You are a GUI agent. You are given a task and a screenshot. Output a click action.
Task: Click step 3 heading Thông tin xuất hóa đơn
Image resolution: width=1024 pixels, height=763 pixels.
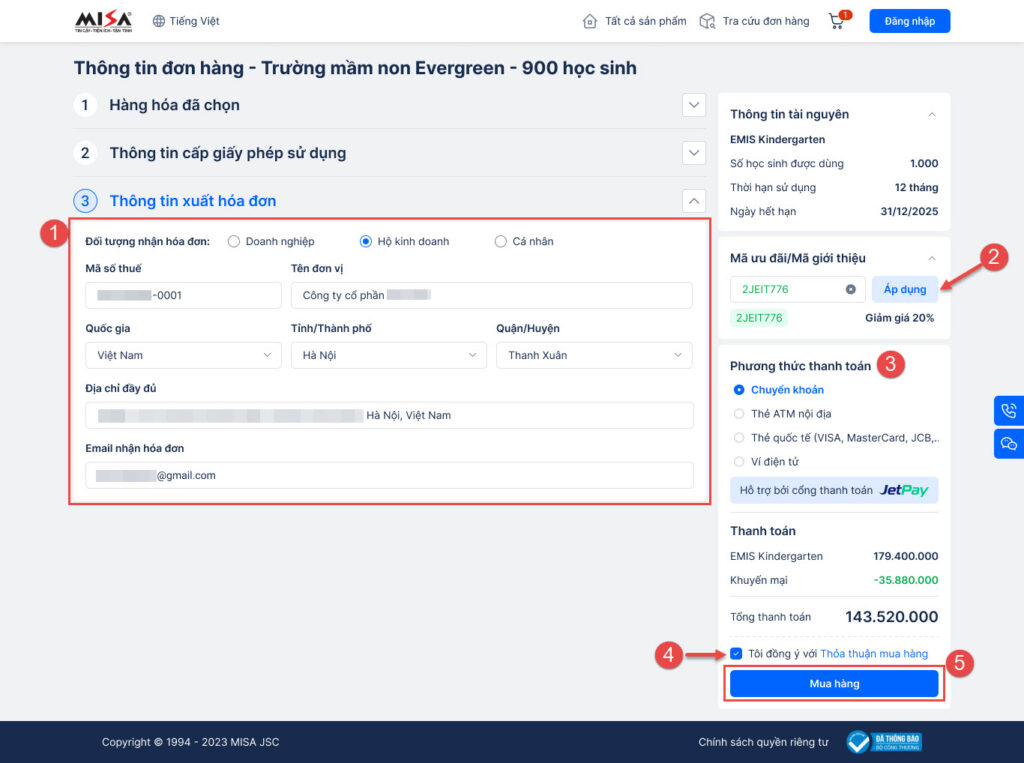pyautogui.click(x=193, y=201)
